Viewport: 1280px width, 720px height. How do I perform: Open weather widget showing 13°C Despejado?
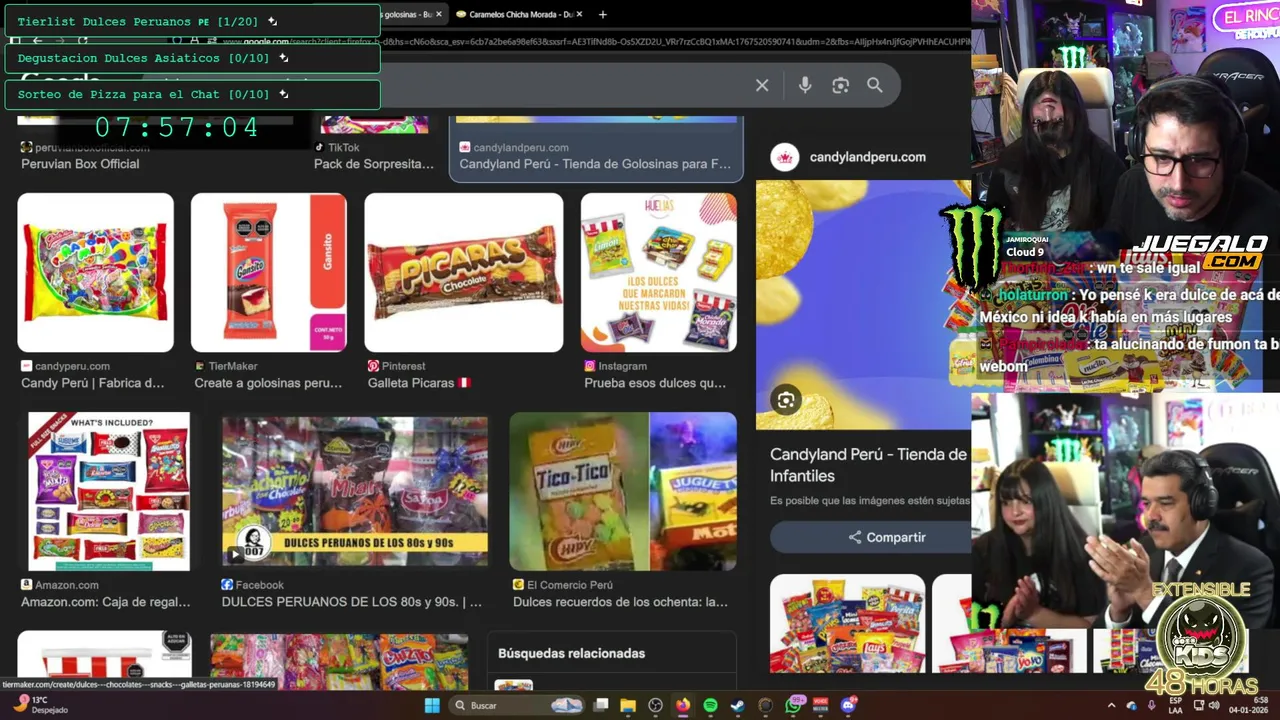(40, 705)
